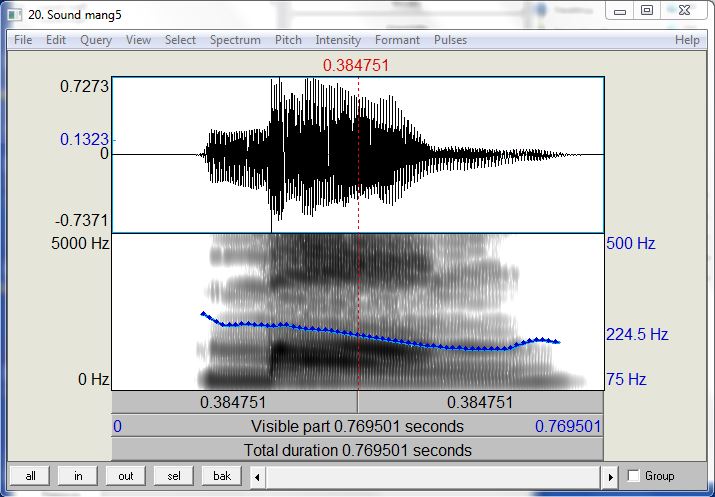Click the 0.7273 amplitude maximum label
715x497 pixels.
(84, 86)
